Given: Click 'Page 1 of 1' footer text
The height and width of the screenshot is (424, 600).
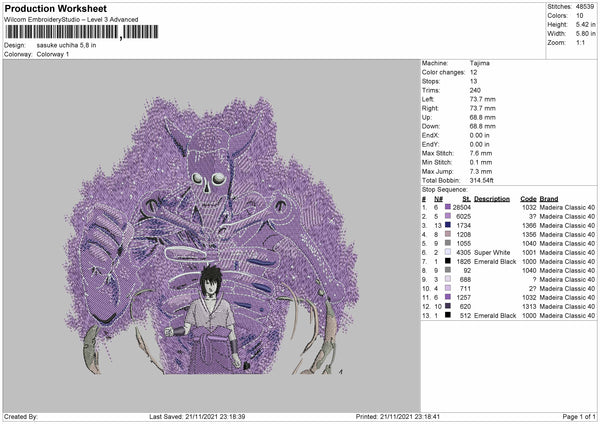Looking at the screenshot, I should pyautogui.click(x=579, y=416).
